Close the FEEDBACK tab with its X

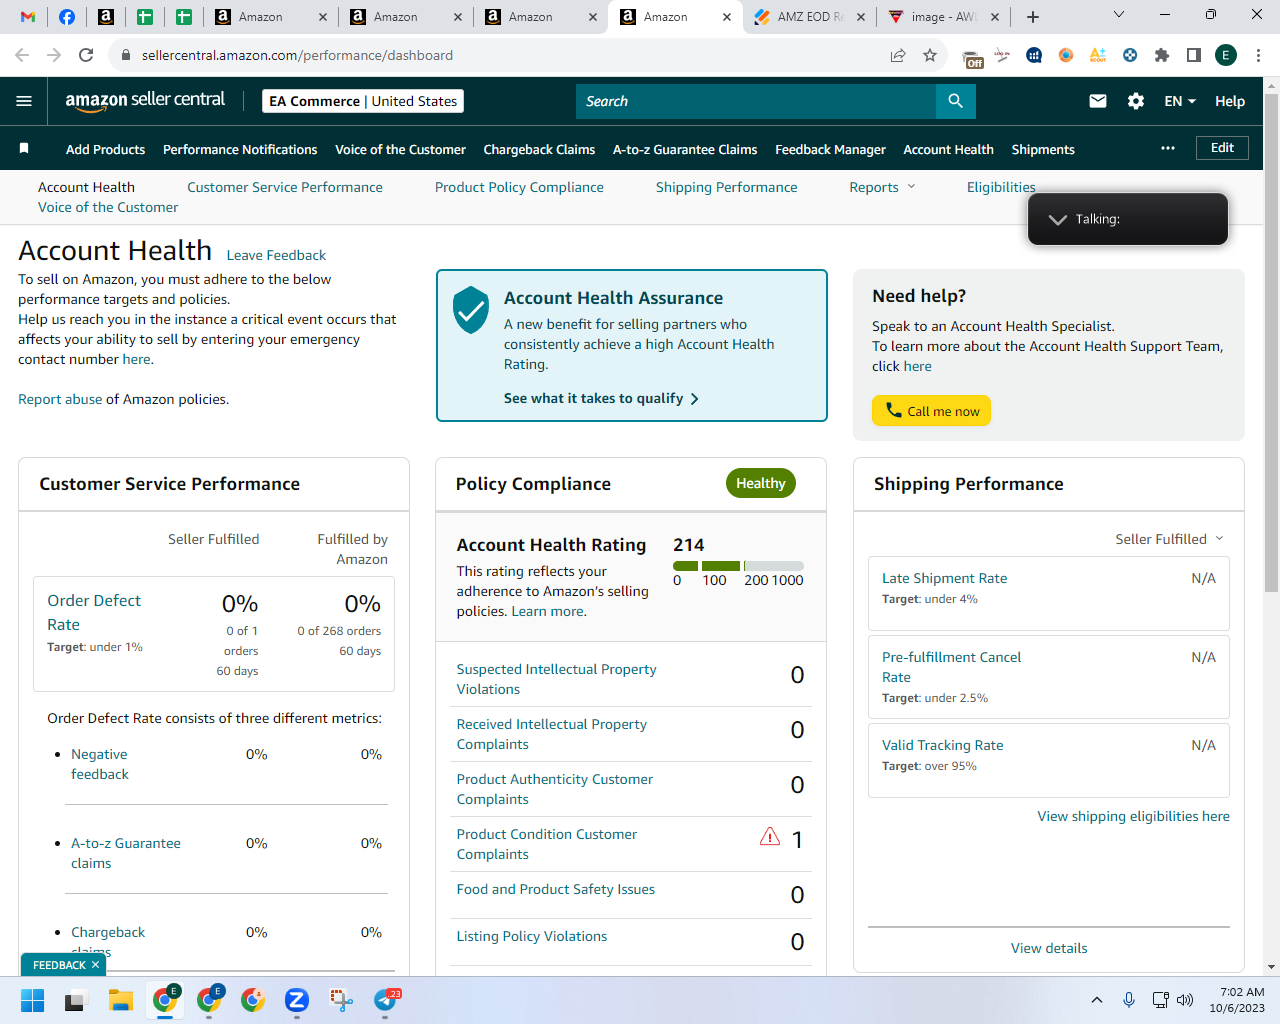95,965
